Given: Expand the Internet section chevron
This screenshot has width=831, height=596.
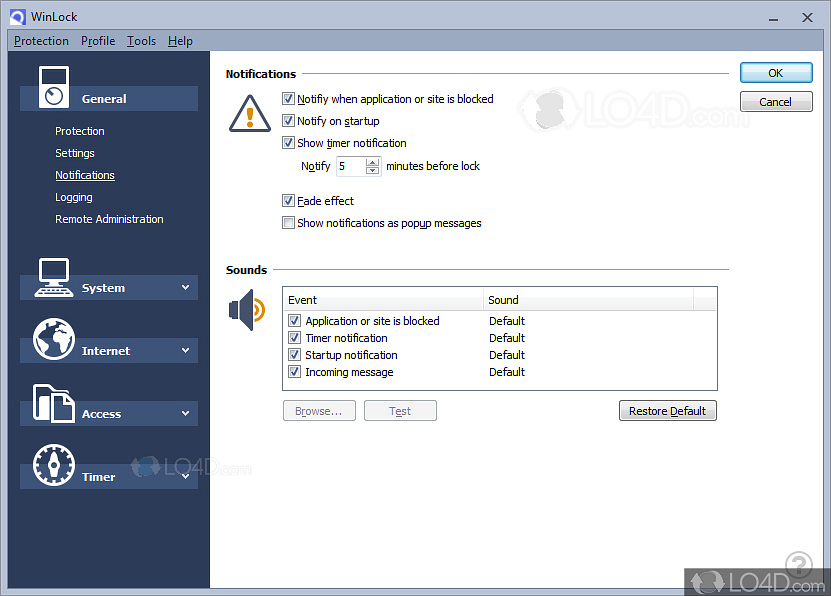Looking at the screenshot, I should point(185,351).
